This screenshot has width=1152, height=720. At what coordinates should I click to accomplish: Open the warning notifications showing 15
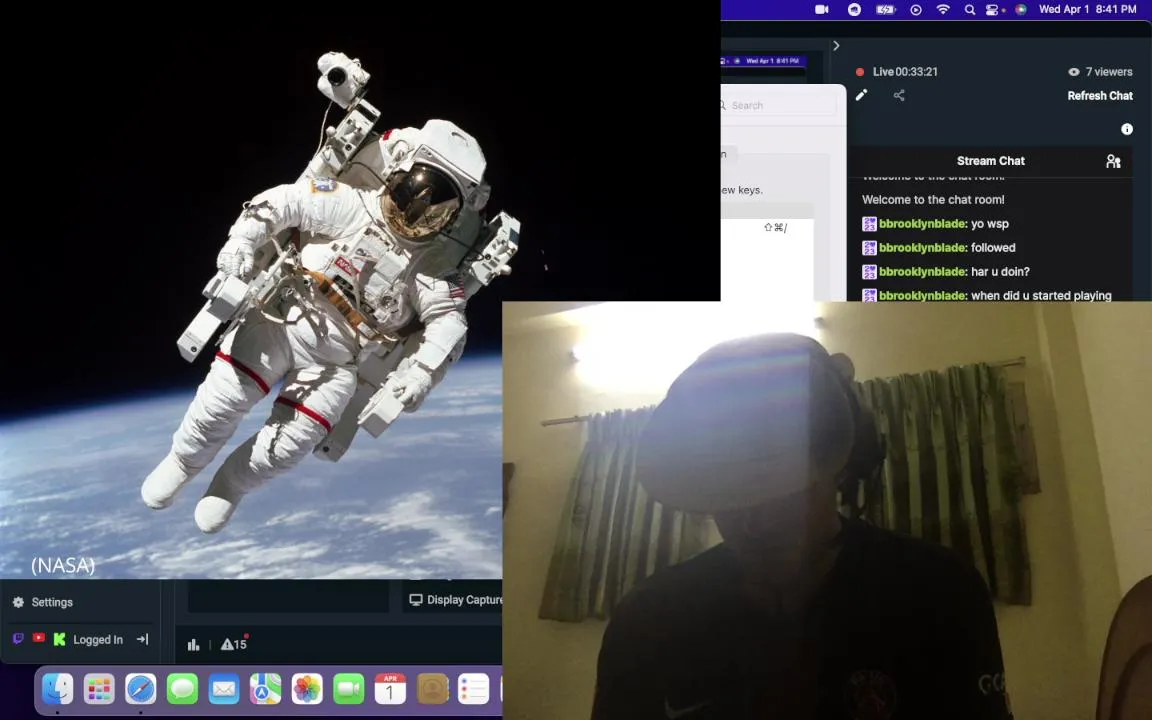click(234, 644)
